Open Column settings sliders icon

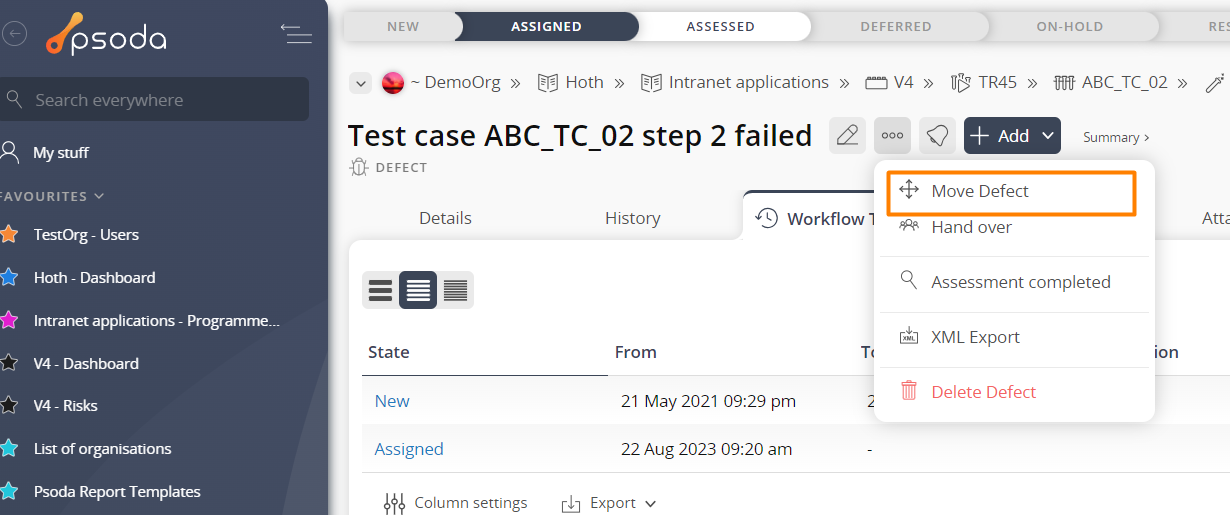pyautogui.click(x=394, y=503)
